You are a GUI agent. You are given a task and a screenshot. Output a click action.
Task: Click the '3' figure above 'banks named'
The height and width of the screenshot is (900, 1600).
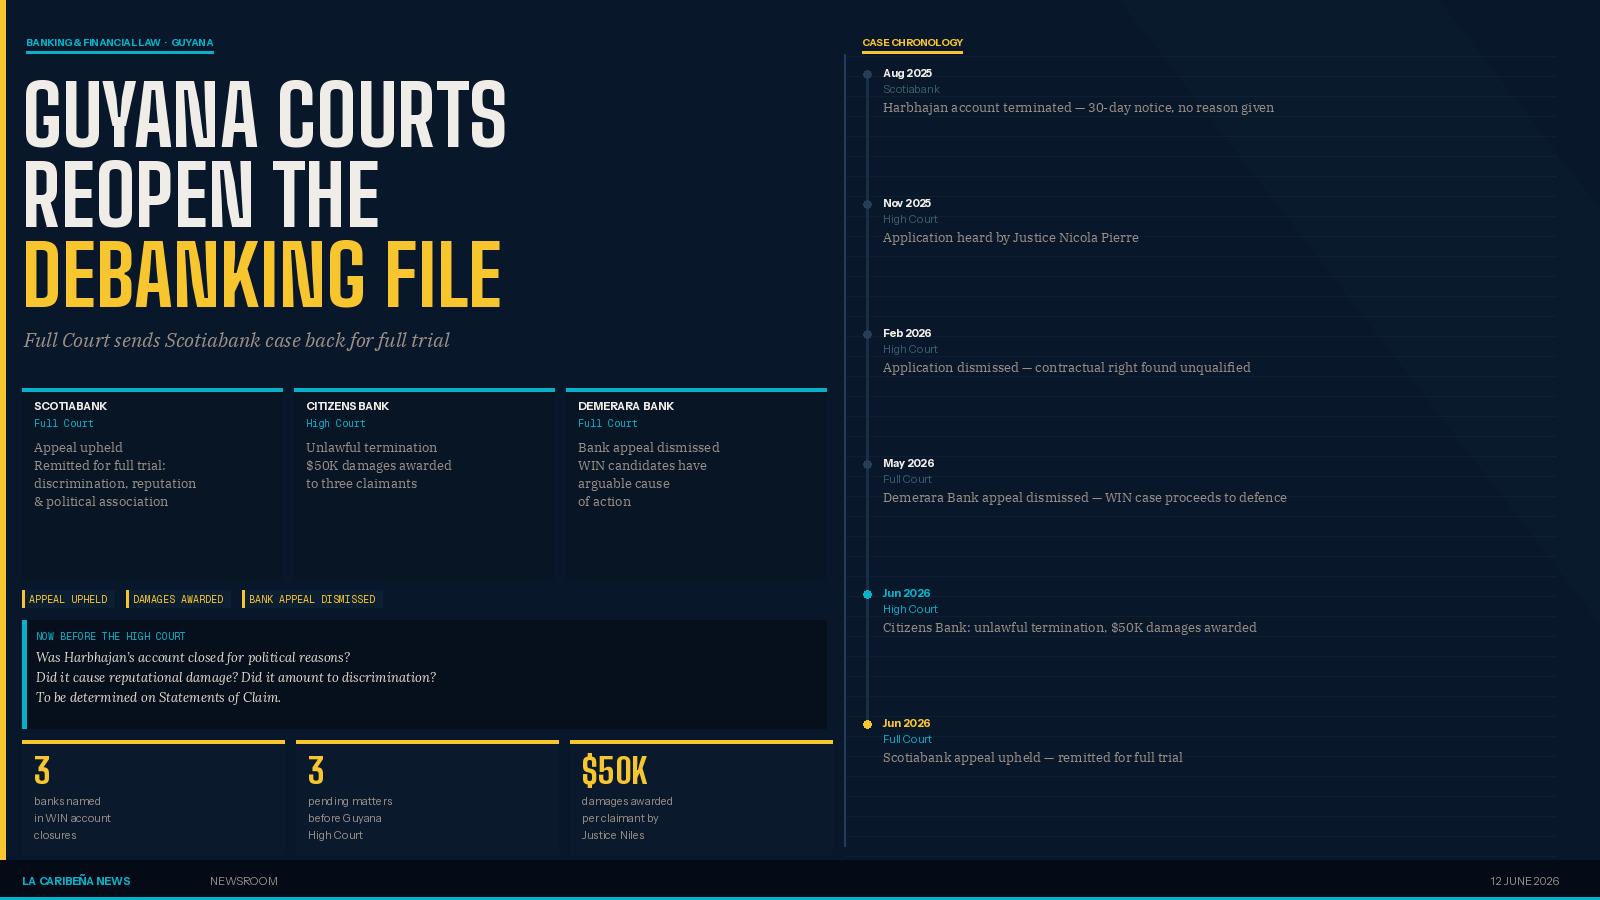[42, 771]
